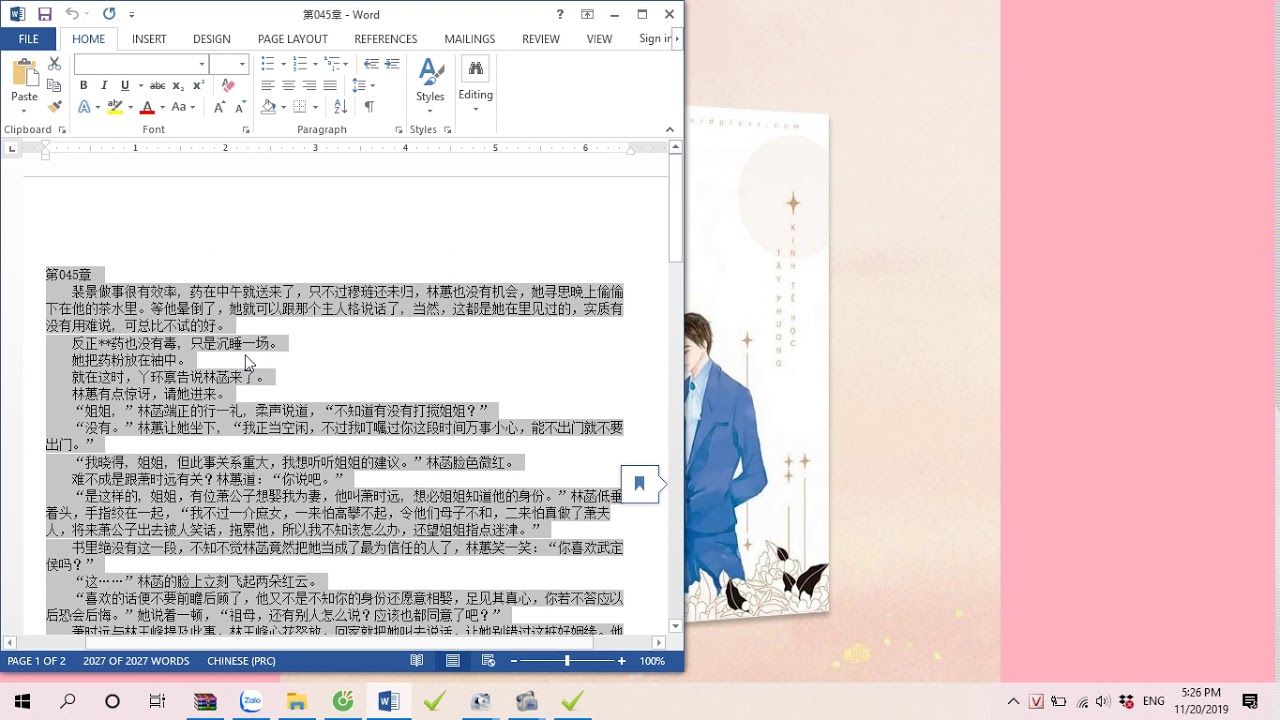This screenshot has width=1280, height=720.
Task: Open the font size dropdown
Action: (x=242, y=64)
